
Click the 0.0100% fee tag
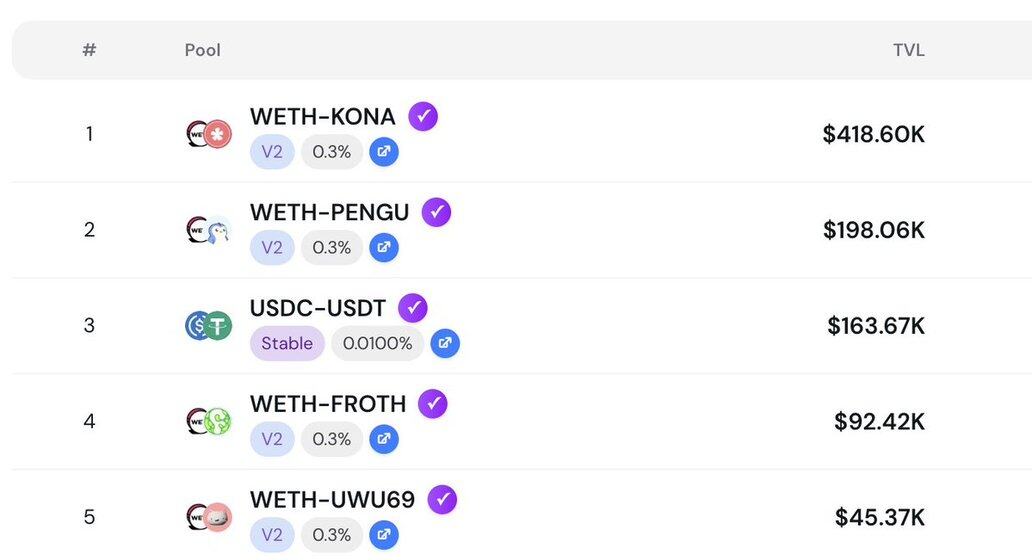pyautogui.click(x=377, y=343)
